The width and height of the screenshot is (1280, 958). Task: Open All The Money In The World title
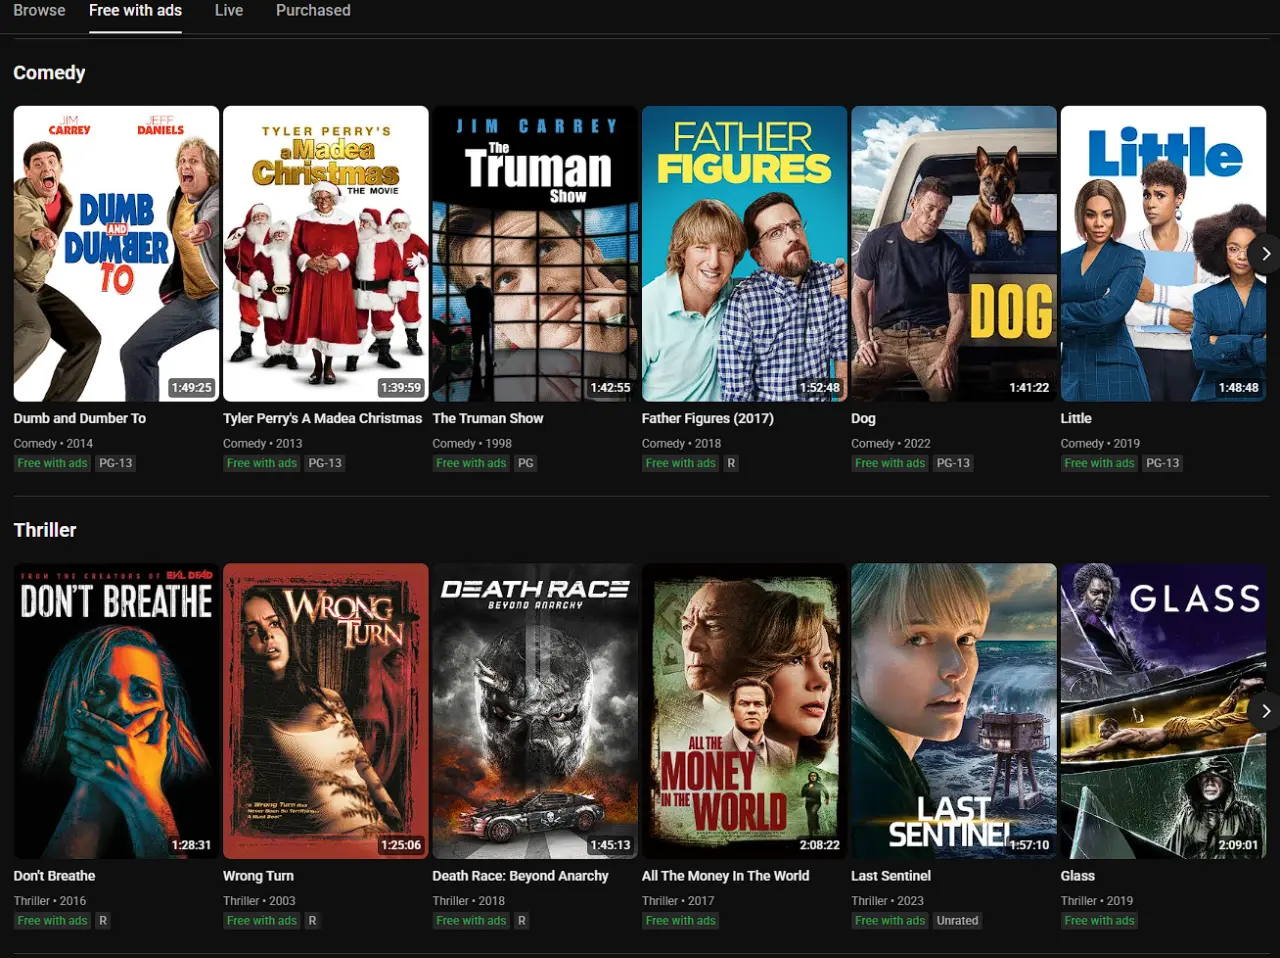(726, 875)
